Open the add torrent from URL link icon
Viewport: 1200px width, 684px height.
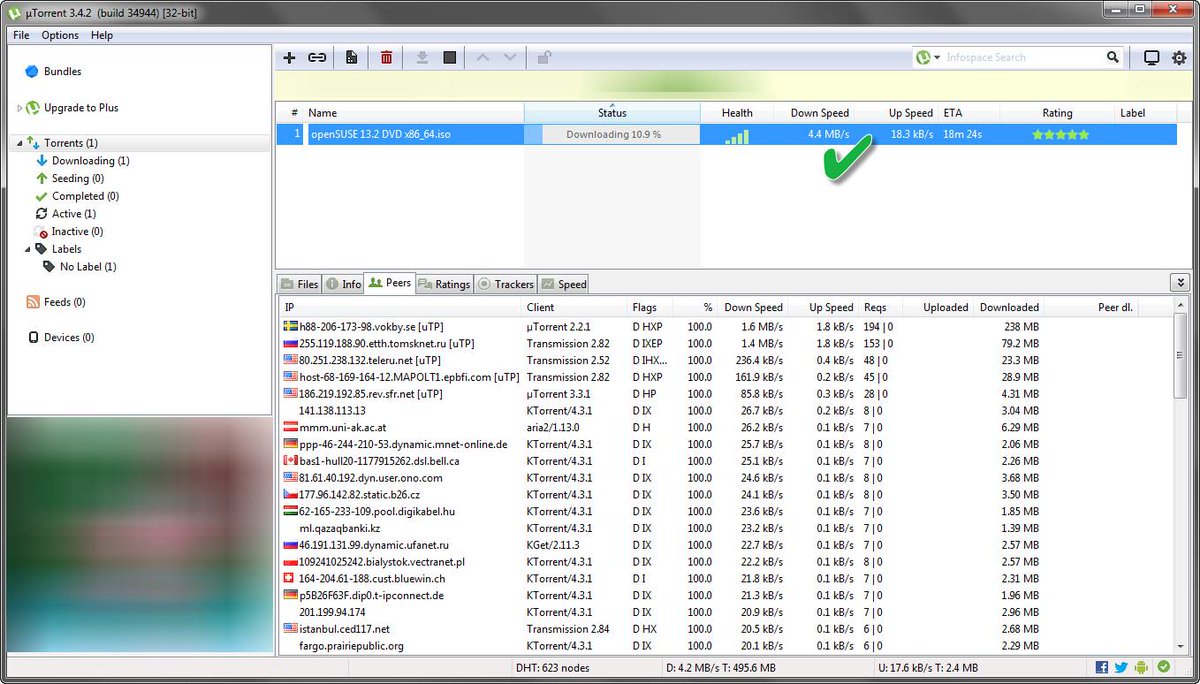point(317,57)
